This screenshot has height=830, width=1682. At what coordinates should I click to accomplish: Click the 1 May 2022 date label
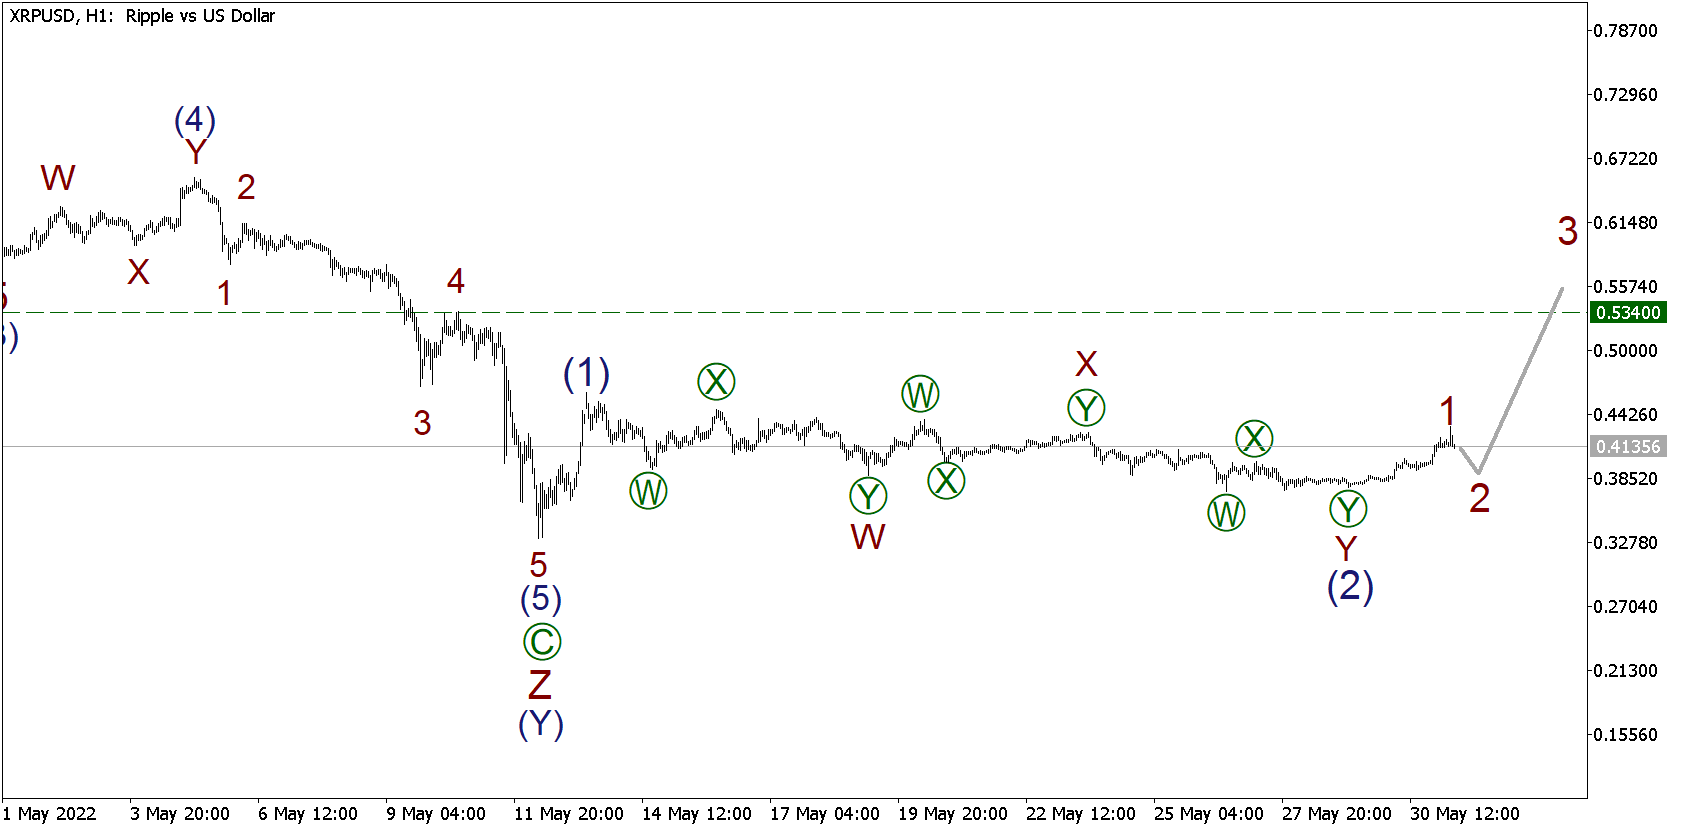point(50,814)
